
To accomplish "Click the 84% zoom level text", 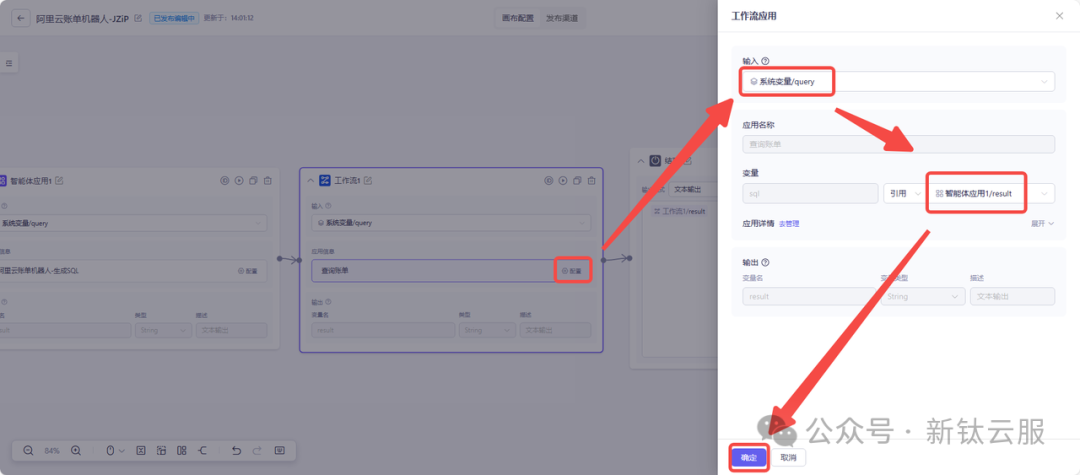I will [52, 450].
